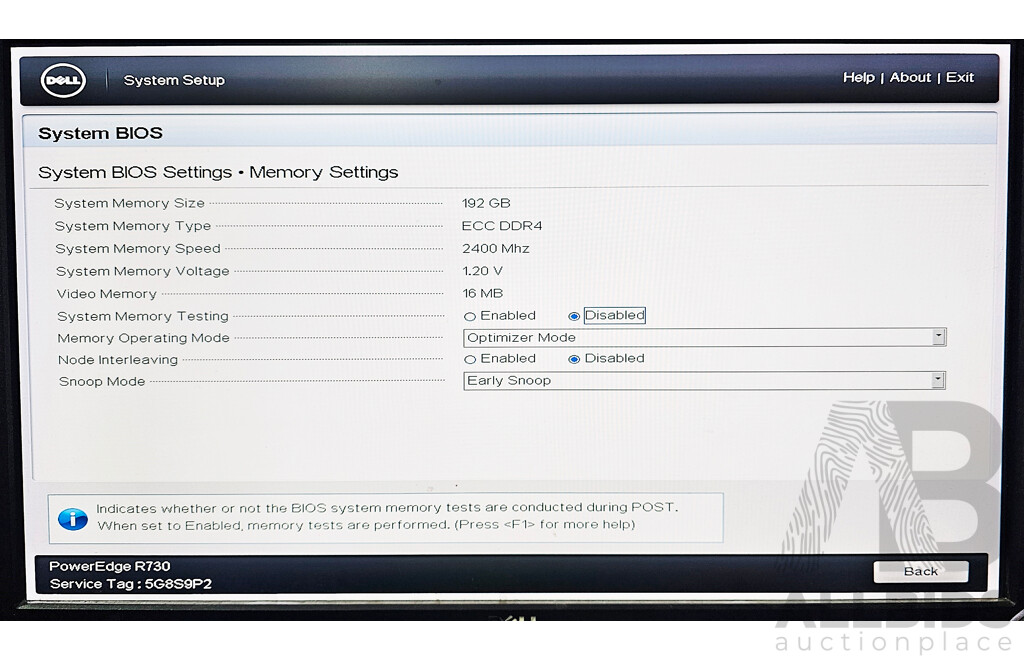The width and height of the screenshot is (1024, 660).
Task: Enable System Memory Testing
Action: (470, 317)
